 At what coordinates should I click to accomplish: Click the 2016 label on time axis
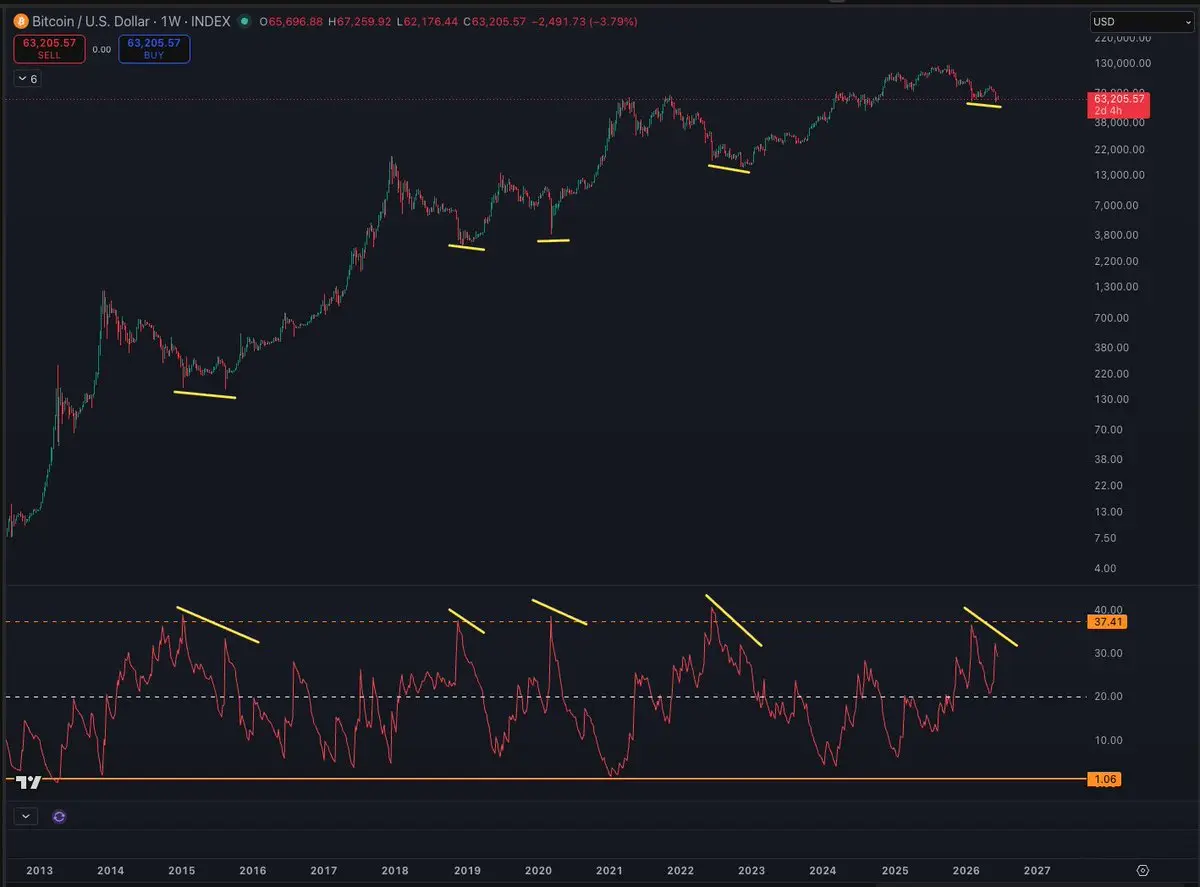click(x=252, y=871)
